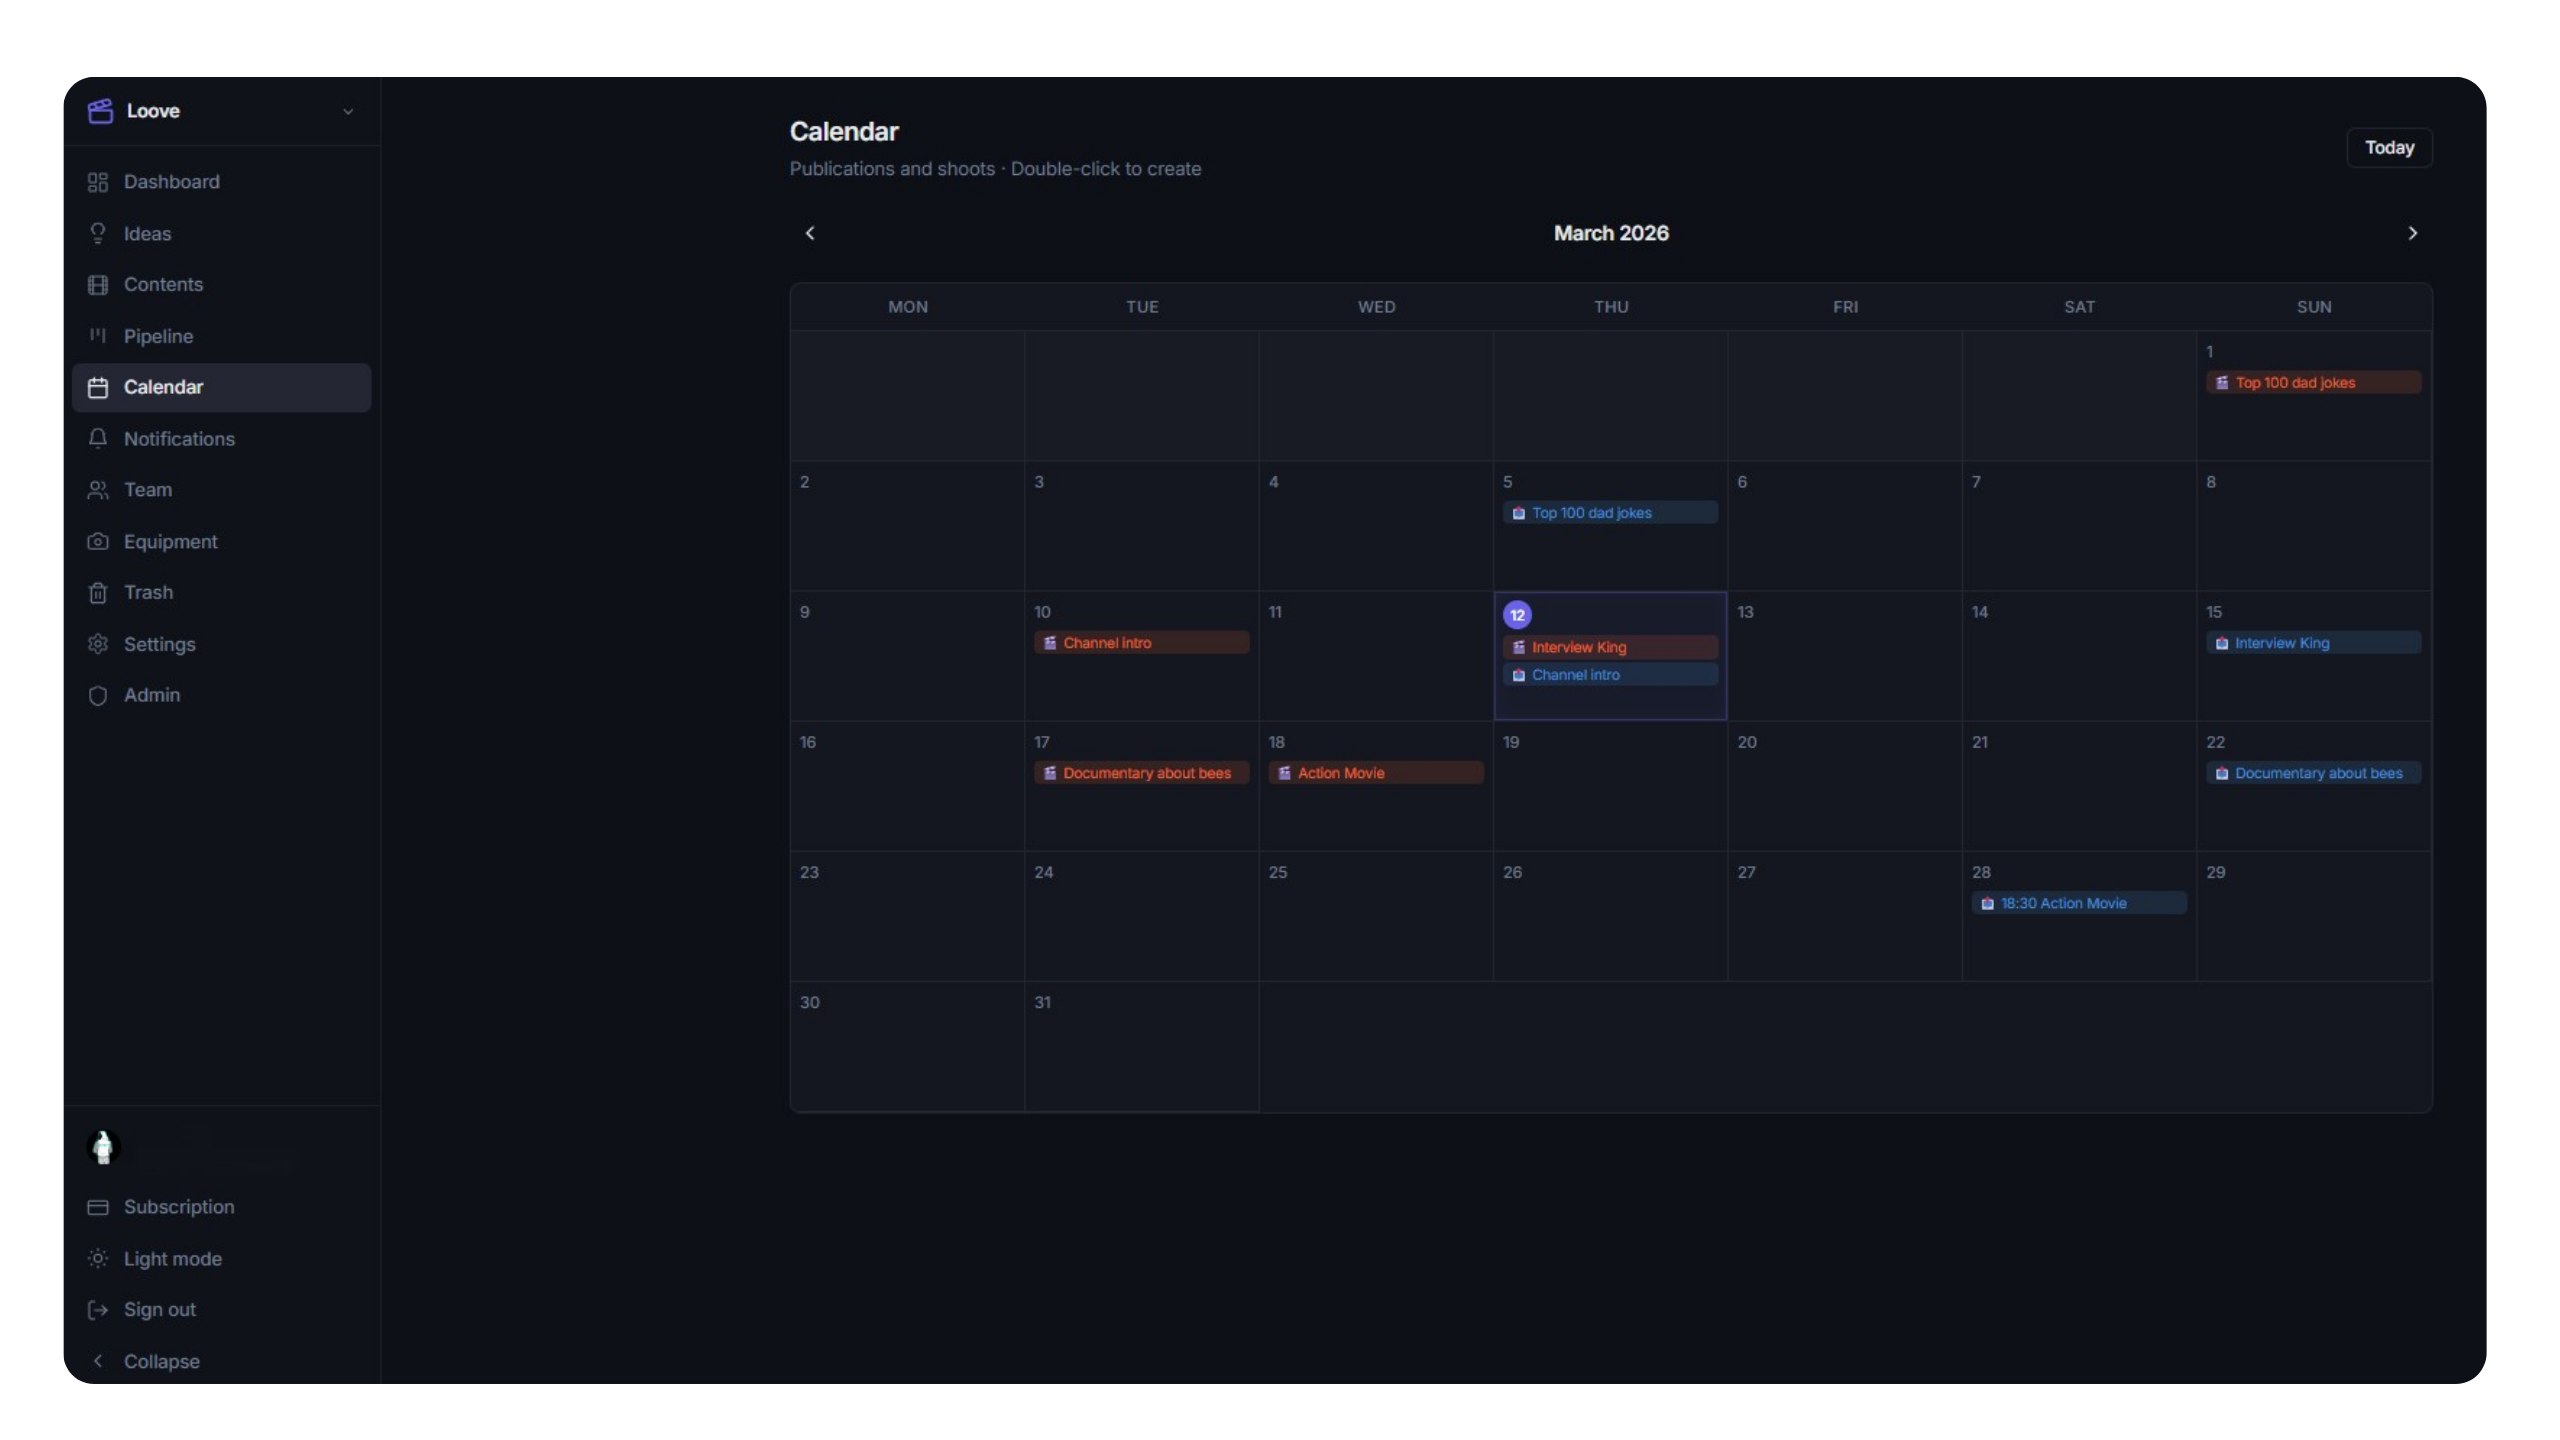
Task: Click the Subscription card icon
Action: [98, 1207]
